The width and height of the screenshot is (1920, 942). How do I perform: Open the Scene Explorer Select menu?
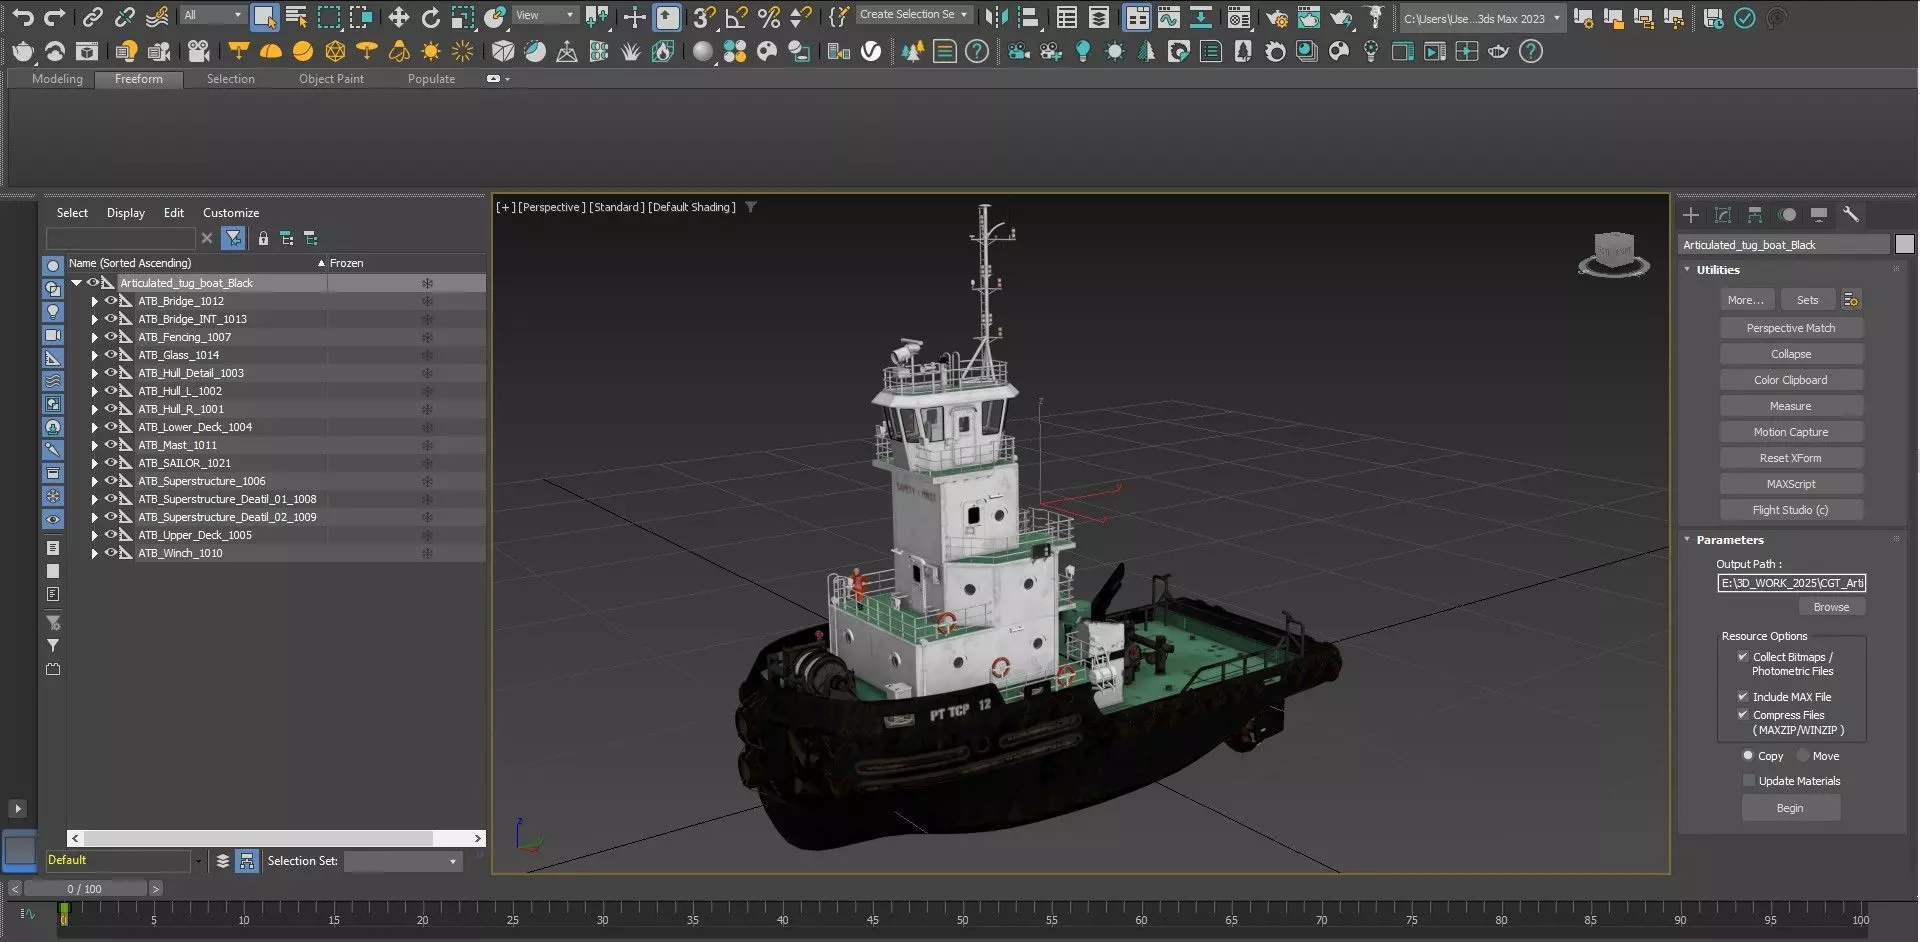72,213
